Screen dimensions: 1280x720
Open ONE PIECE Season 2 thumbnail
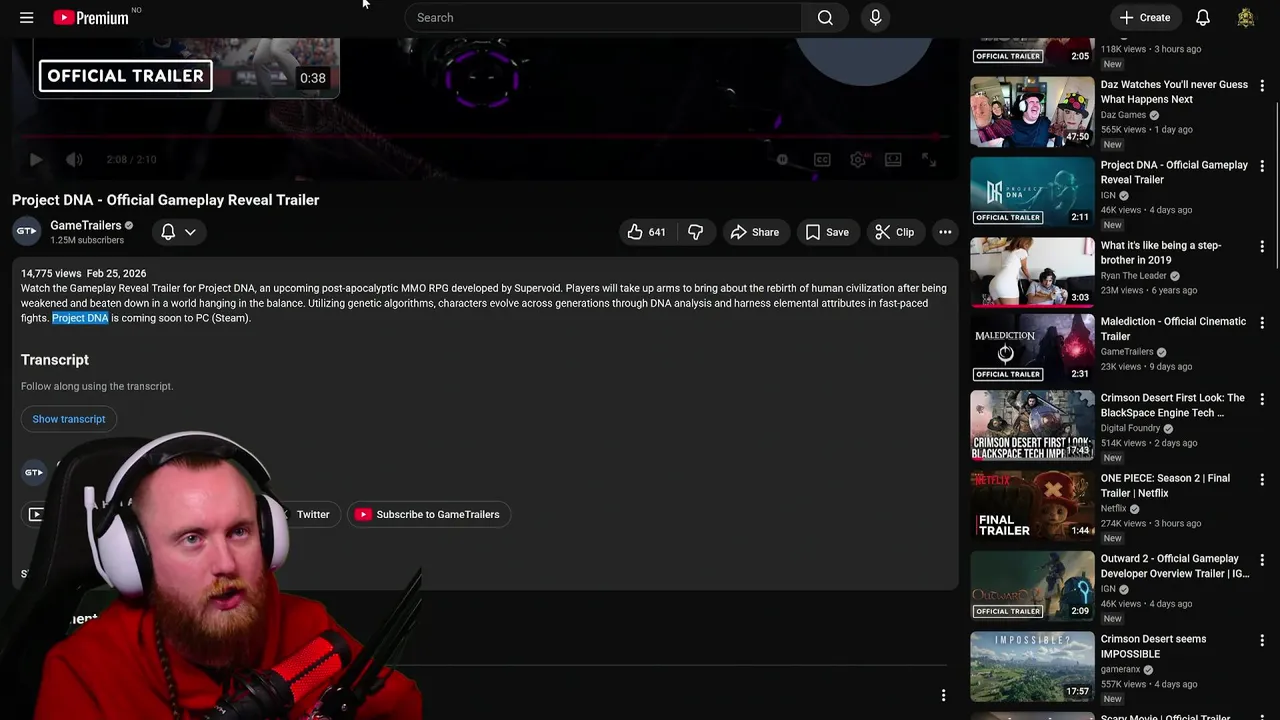tap(1032, 505)
